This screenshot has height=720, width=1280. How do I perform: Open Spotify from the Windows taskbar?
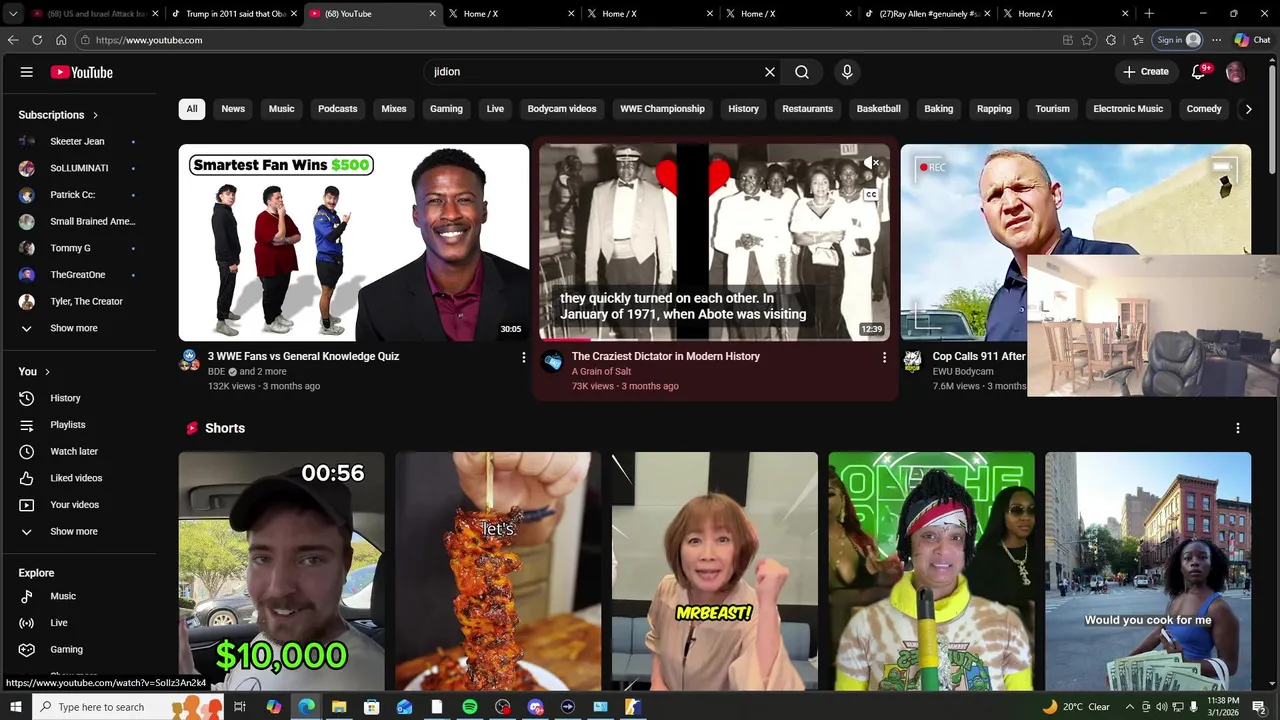point(470,707)
